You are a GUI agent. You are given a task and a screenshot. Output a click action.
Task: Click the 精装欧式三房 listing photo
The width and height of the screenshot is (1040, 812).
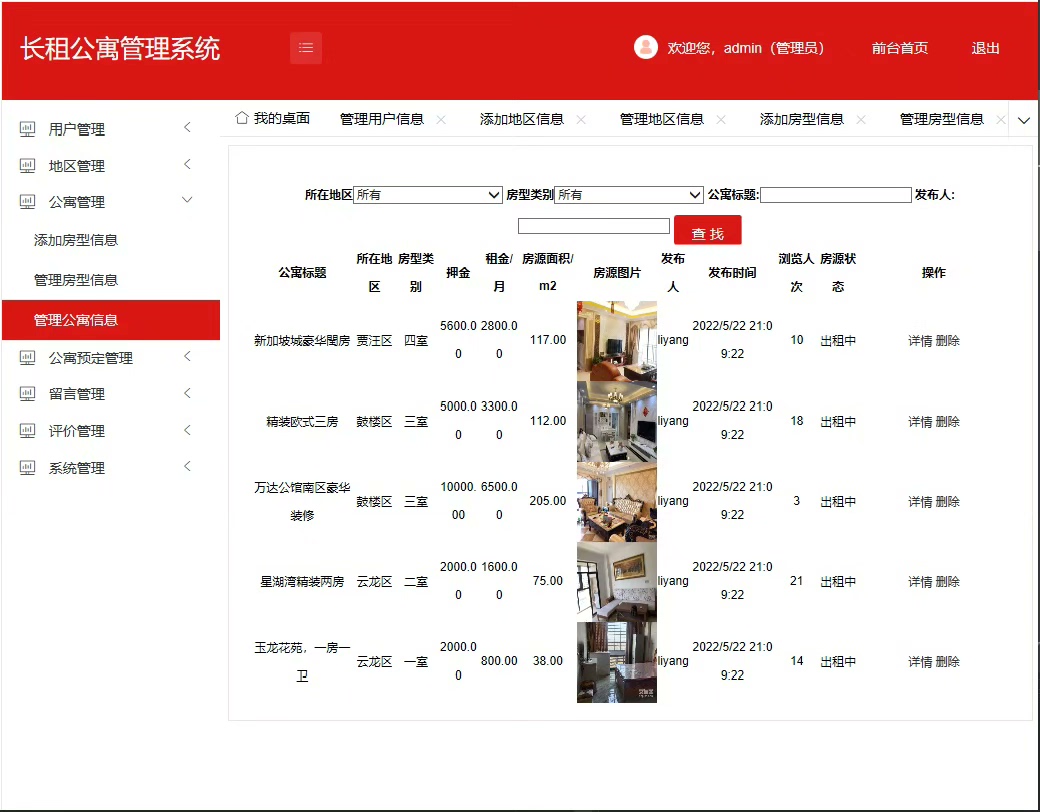(617, 421)
